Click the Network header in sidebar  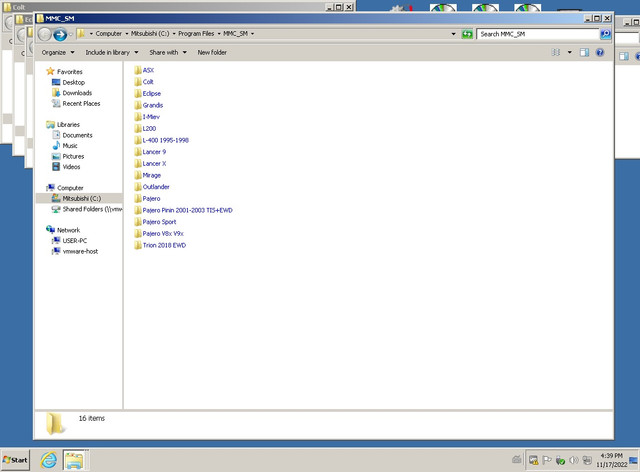68,230
